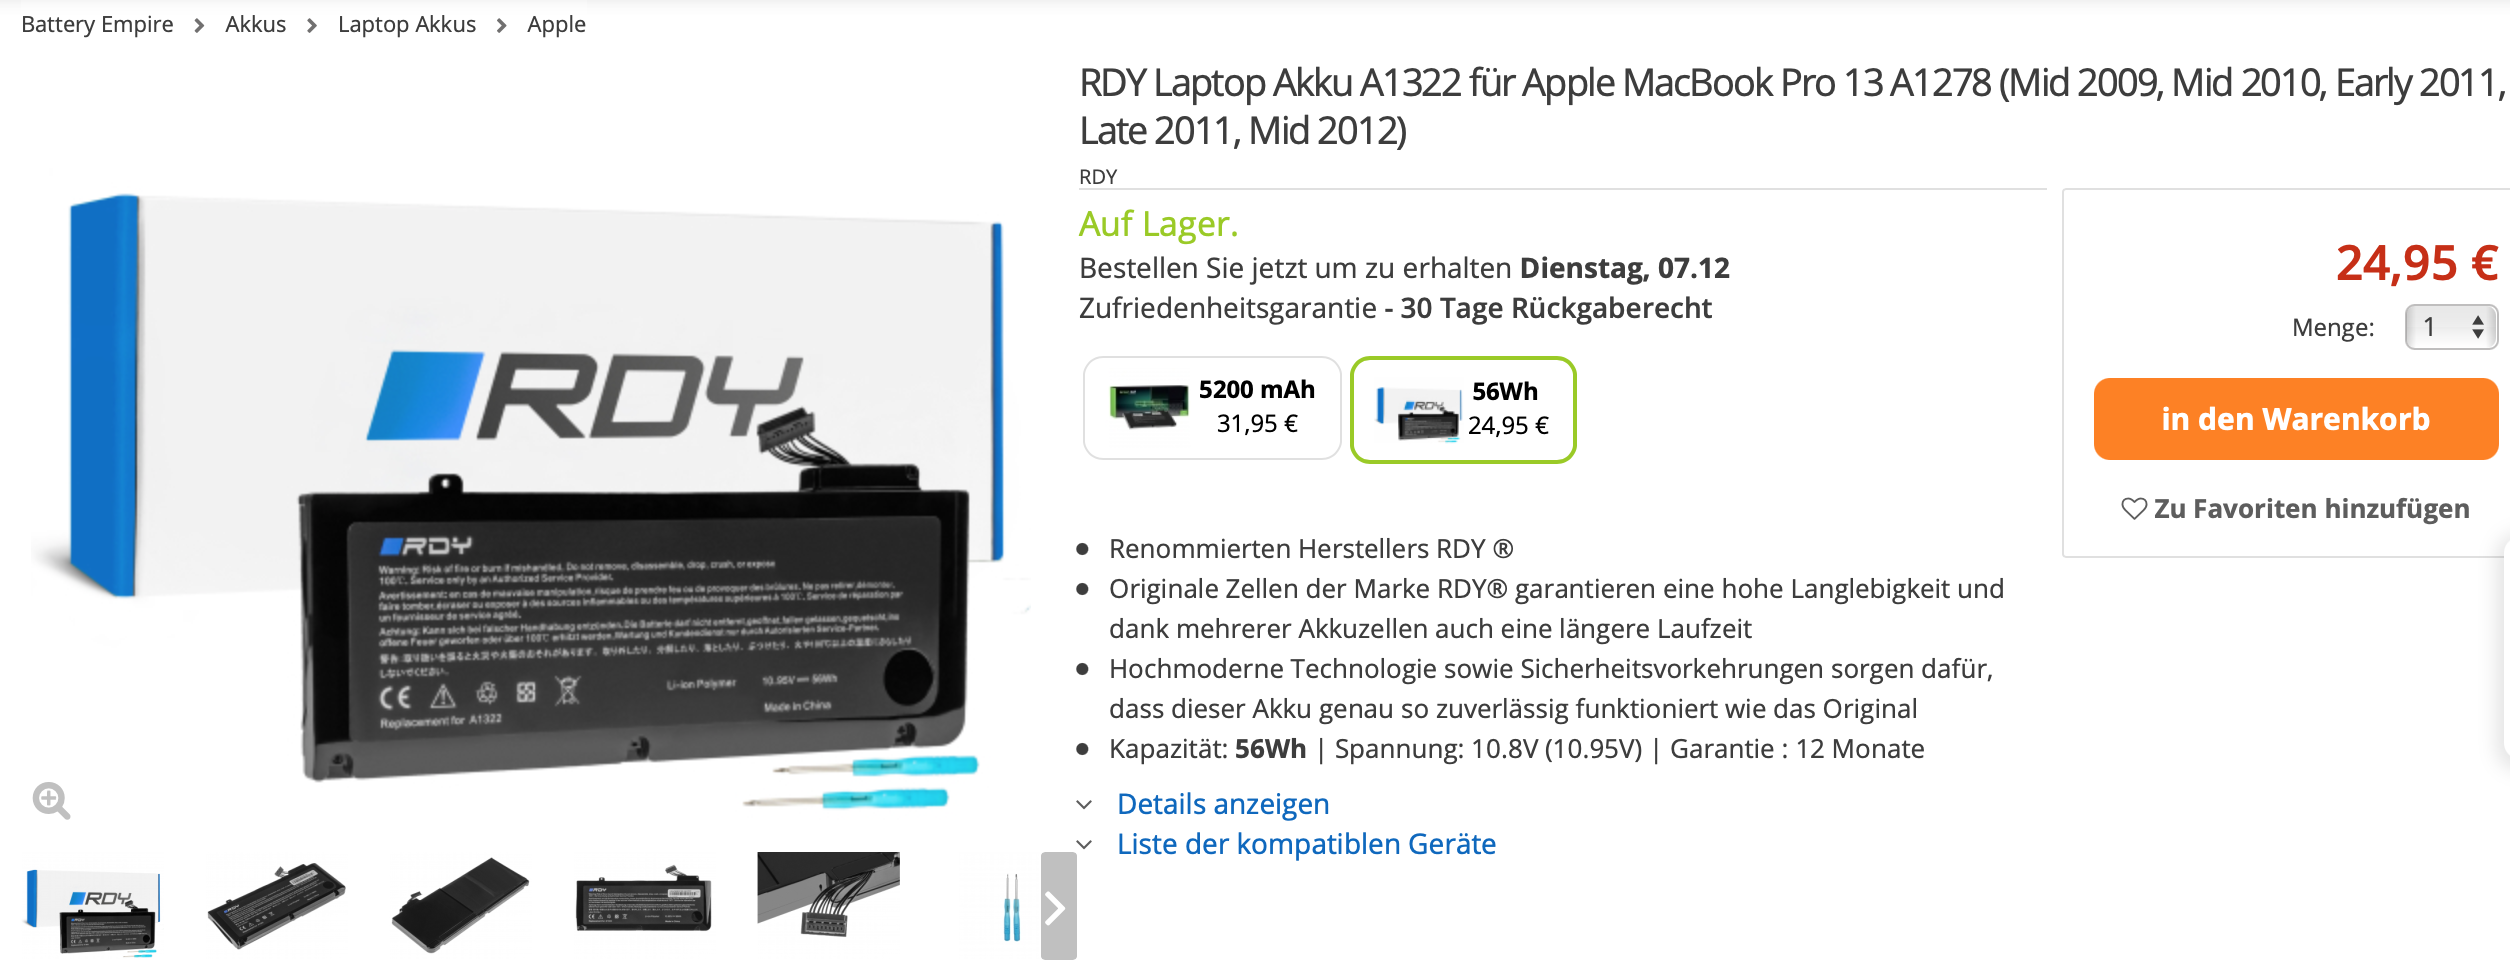The height and width of the screenshot is (972, 2510).
Task: Click the heart icon for favorites
Action: tap(2134, 509)
